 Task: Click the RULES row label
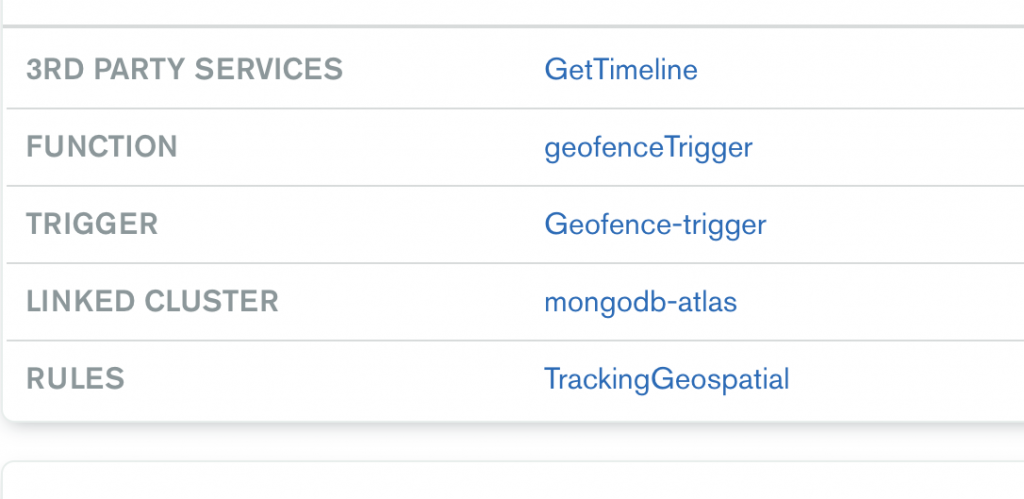click(x=75, y=380)
